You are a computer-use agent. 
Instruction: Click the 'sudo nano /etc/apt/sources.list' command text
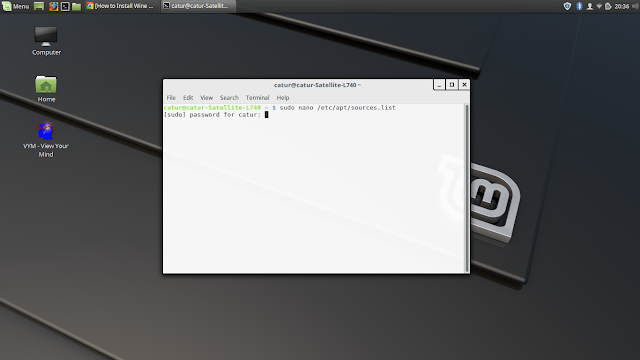coord(338,107)
